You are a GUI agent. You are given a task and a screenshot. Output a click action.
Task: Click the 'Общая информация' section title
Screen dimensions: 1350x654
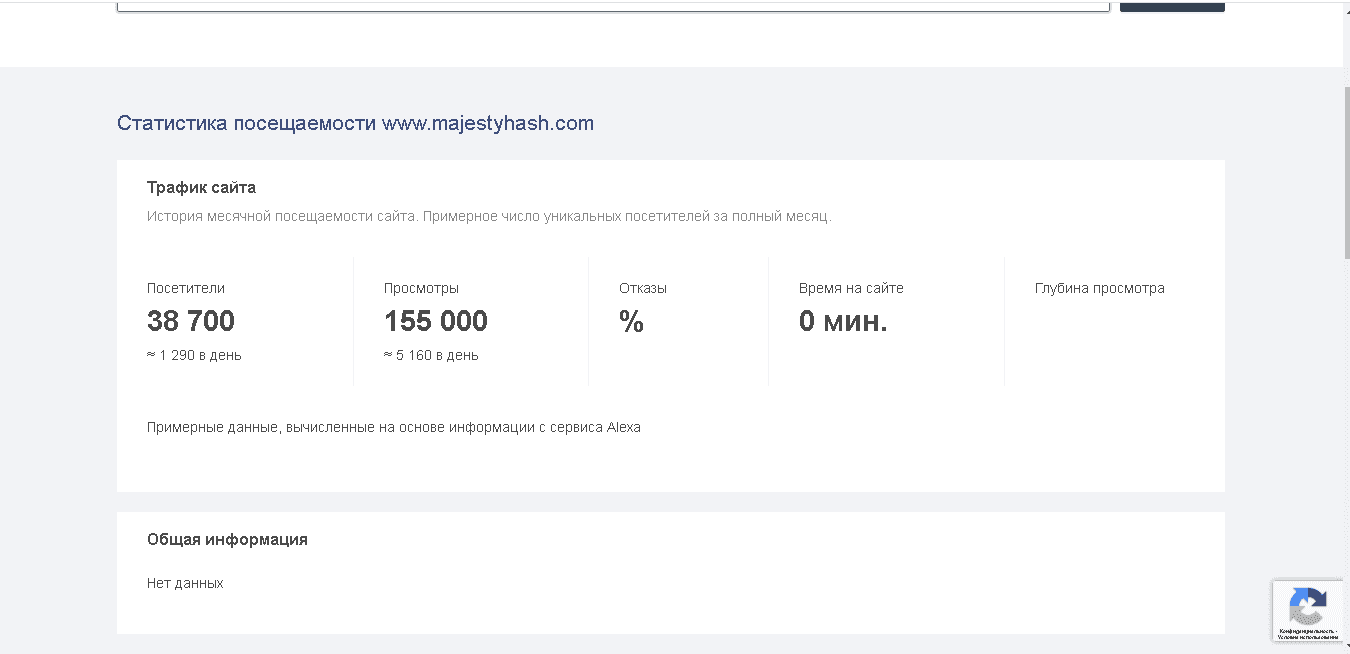(x=227, y=539)
